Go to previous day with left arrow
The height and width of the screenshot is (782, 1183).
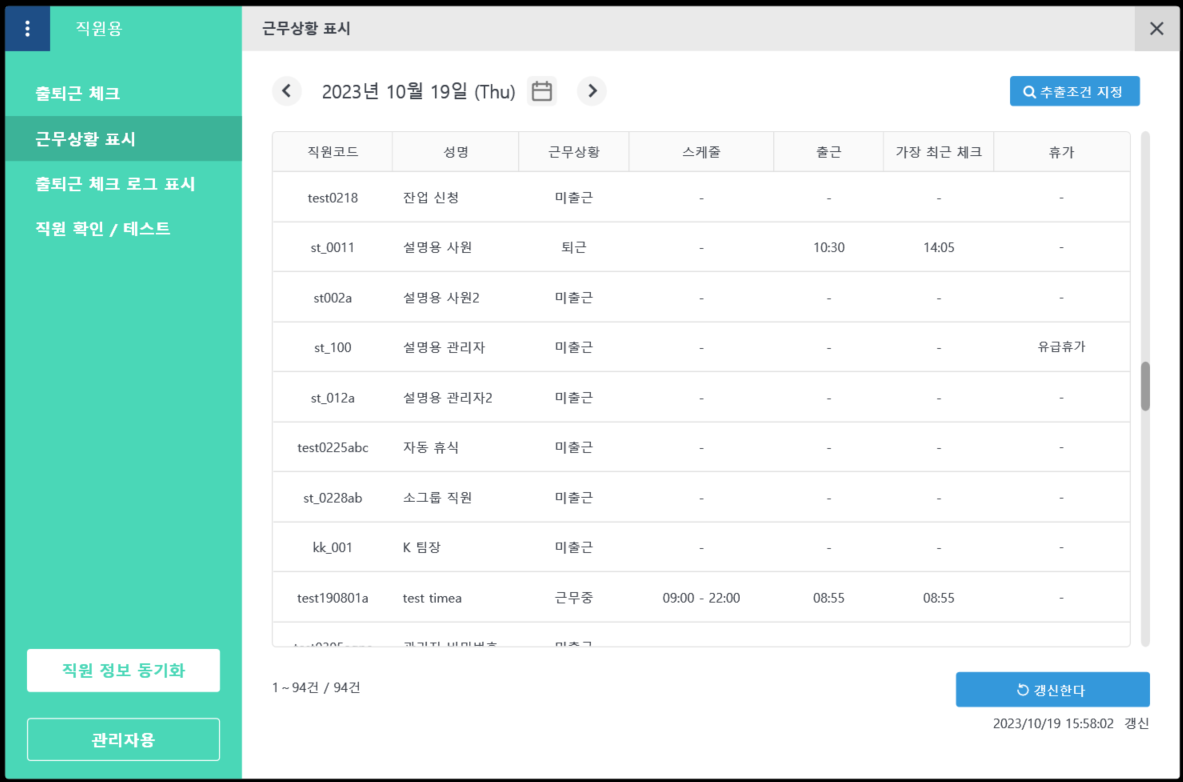[286, 91]
